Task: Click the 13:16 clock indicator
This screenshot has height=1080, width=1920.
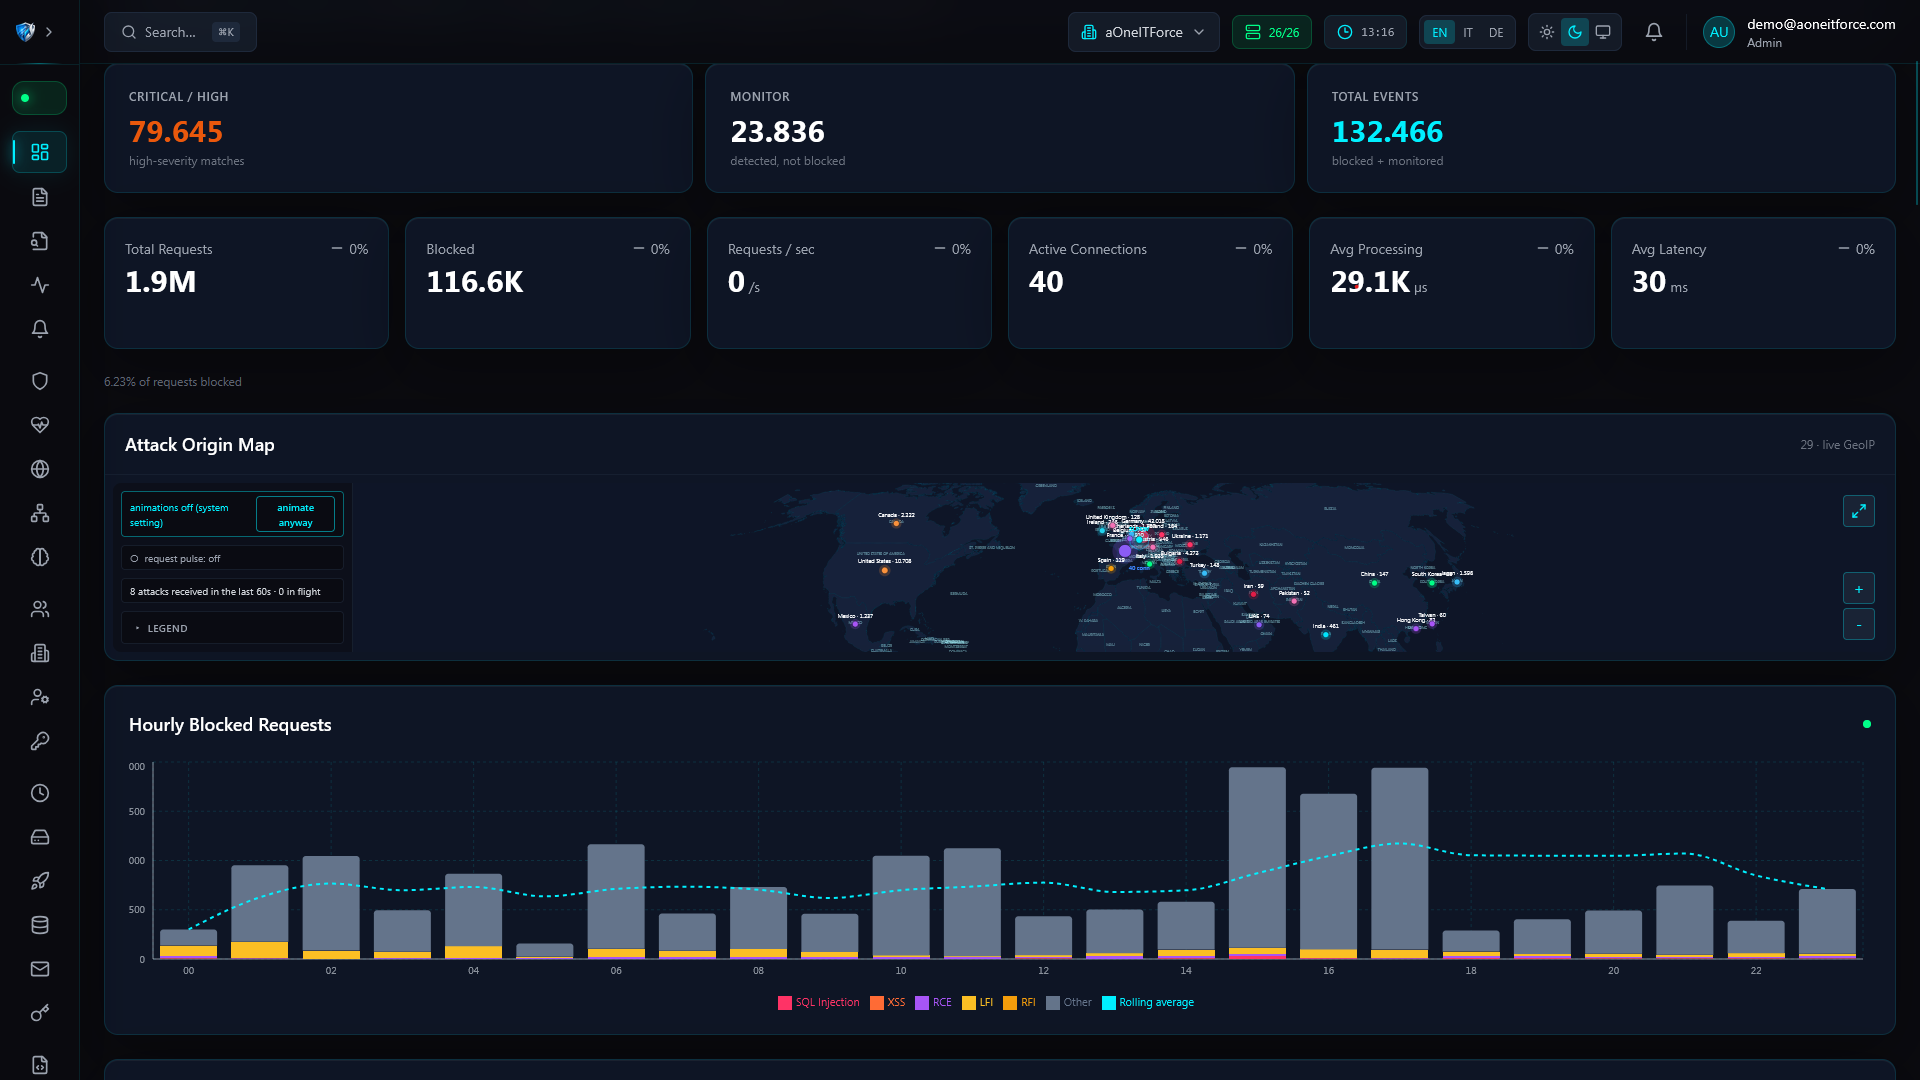Action: point(1365,32)
